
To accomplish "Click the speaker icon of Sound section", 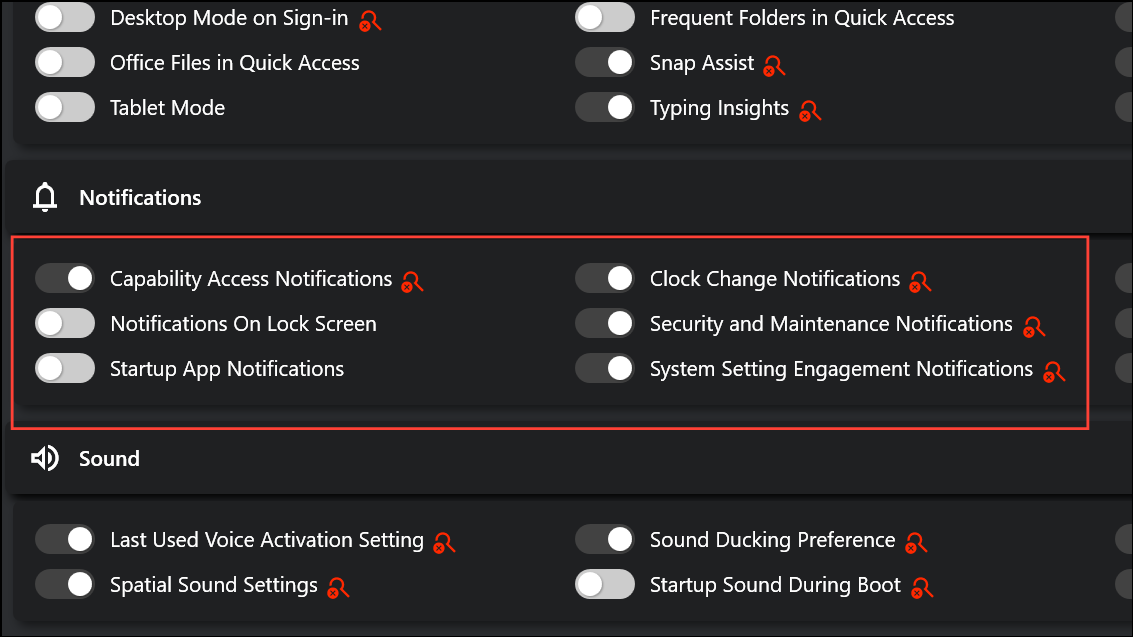I will coord(45,458).
